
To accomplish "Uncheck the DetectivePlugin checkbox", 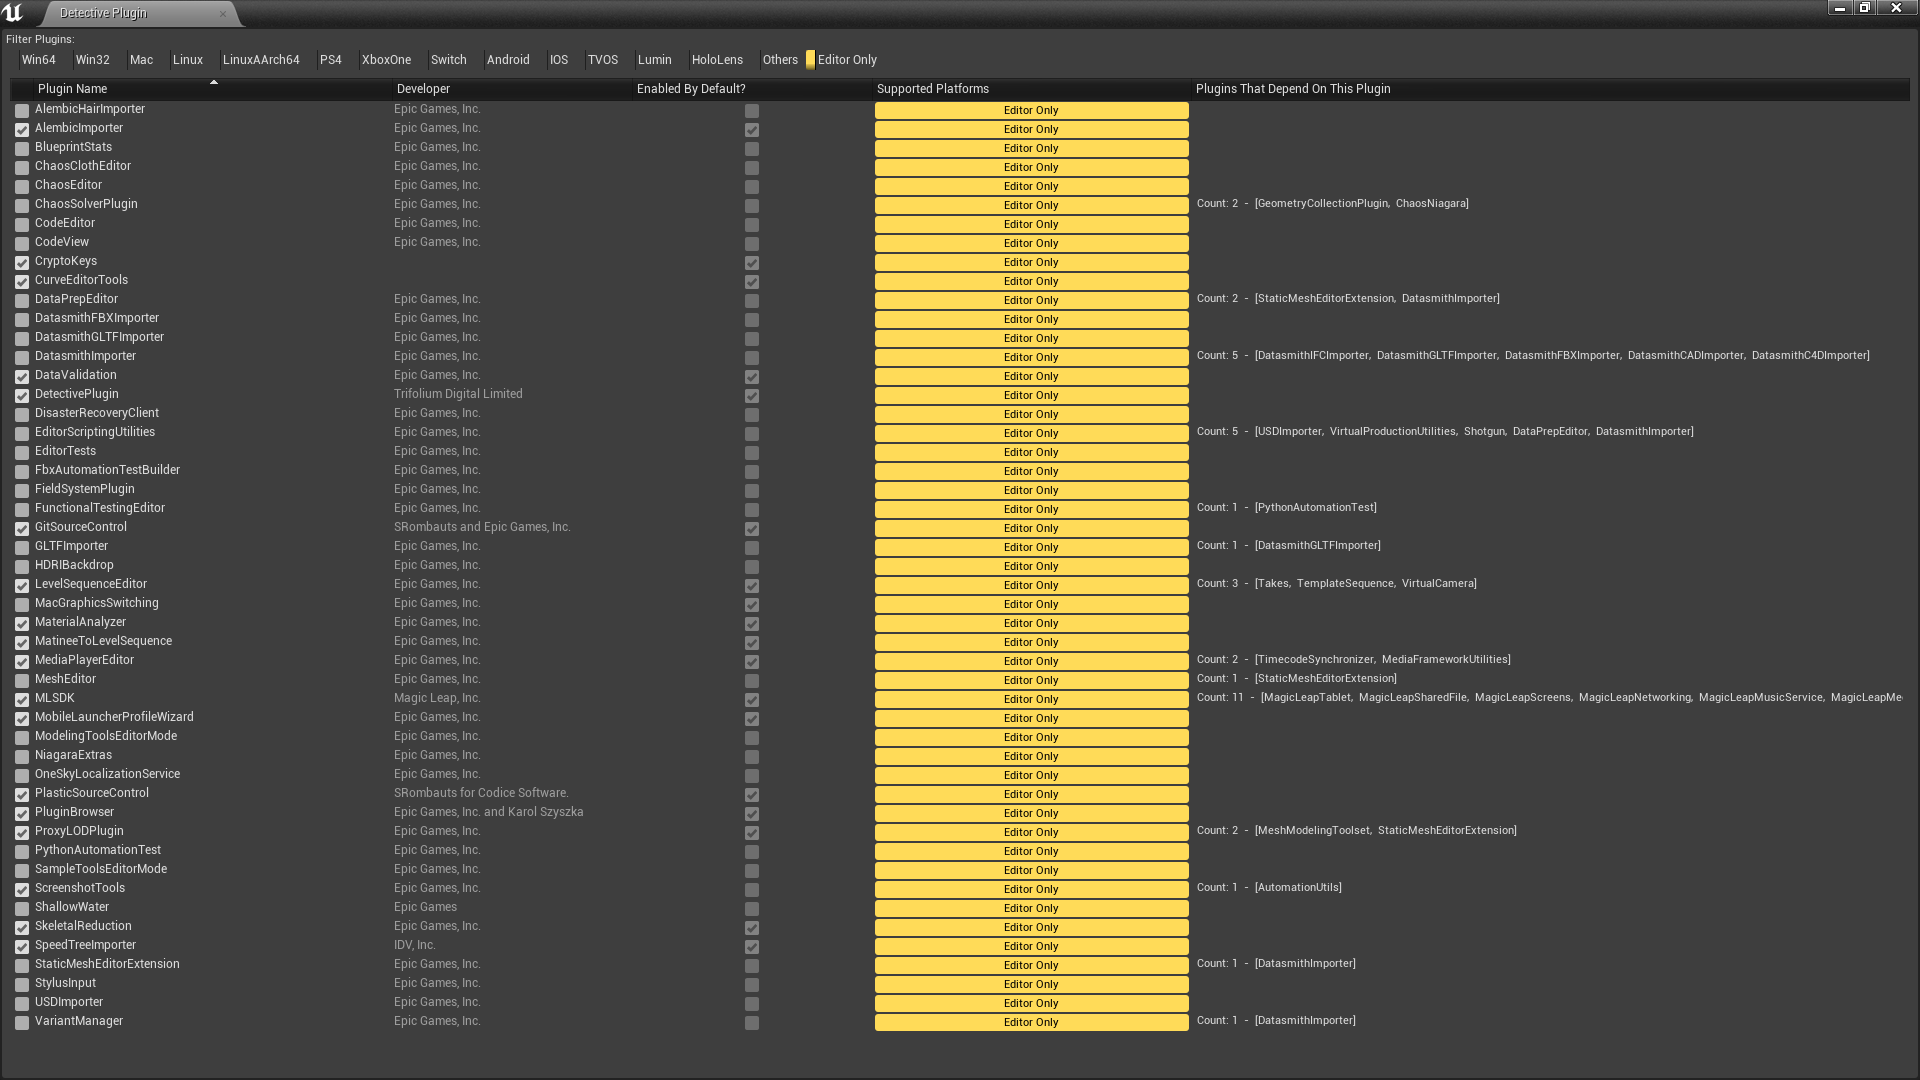I will pyautogui.click(x=22, y=396).
